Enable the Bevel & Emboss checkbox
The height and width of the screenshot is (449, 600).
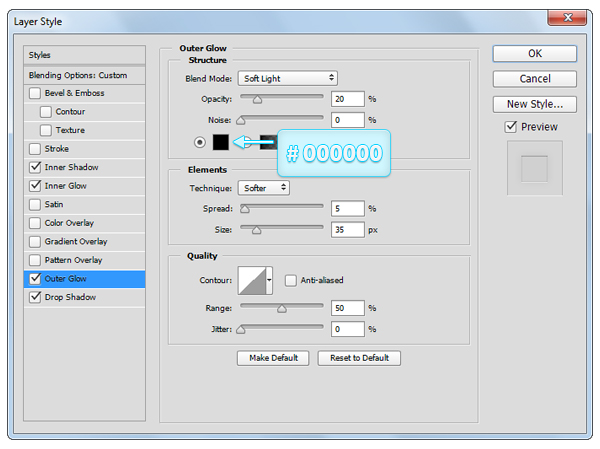point(36,93)
